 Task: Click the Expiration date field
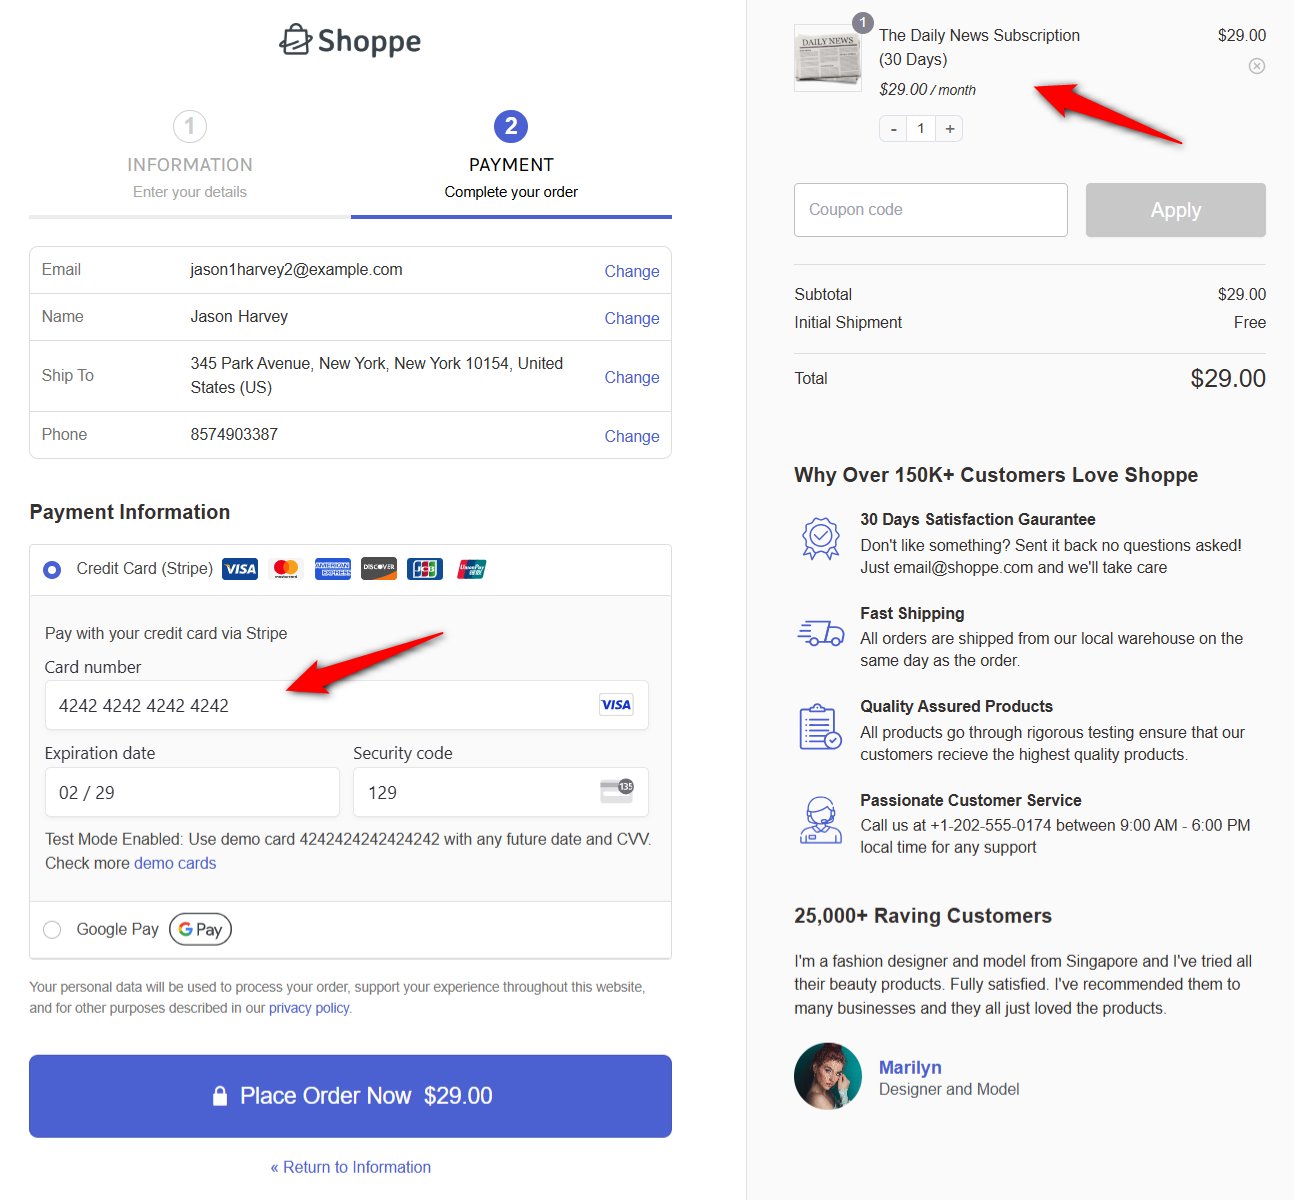(x=192, y=792)
